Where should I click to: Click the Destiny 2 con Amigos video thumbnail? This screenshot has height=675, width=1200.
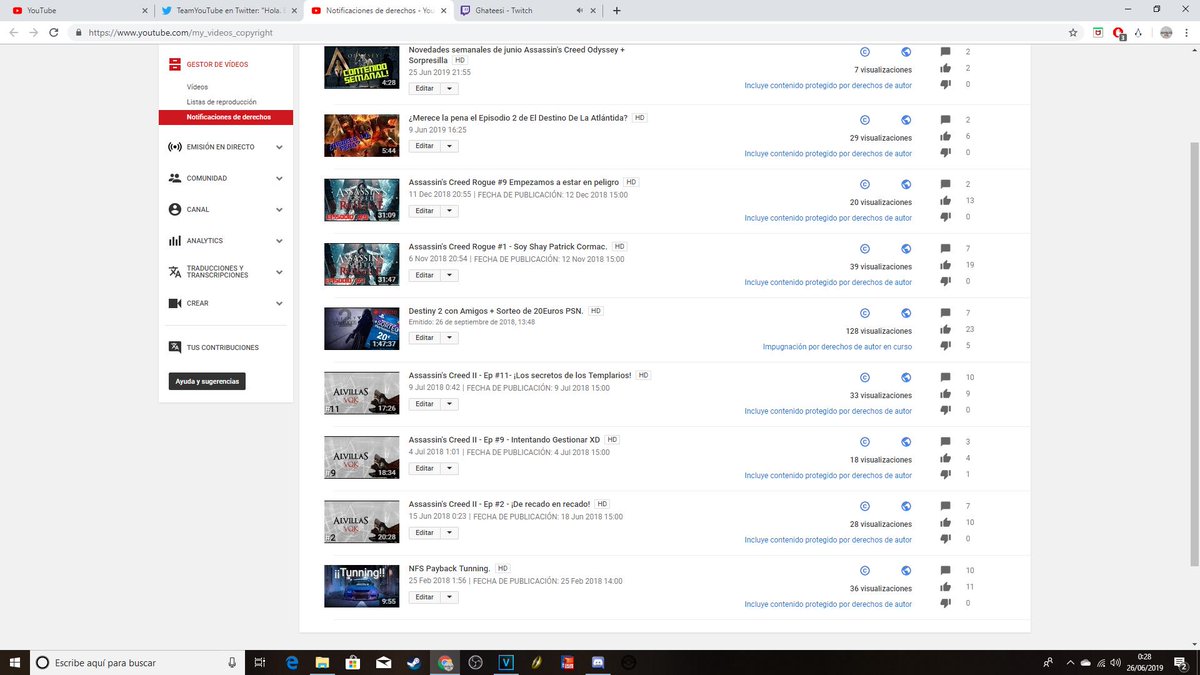362,328
